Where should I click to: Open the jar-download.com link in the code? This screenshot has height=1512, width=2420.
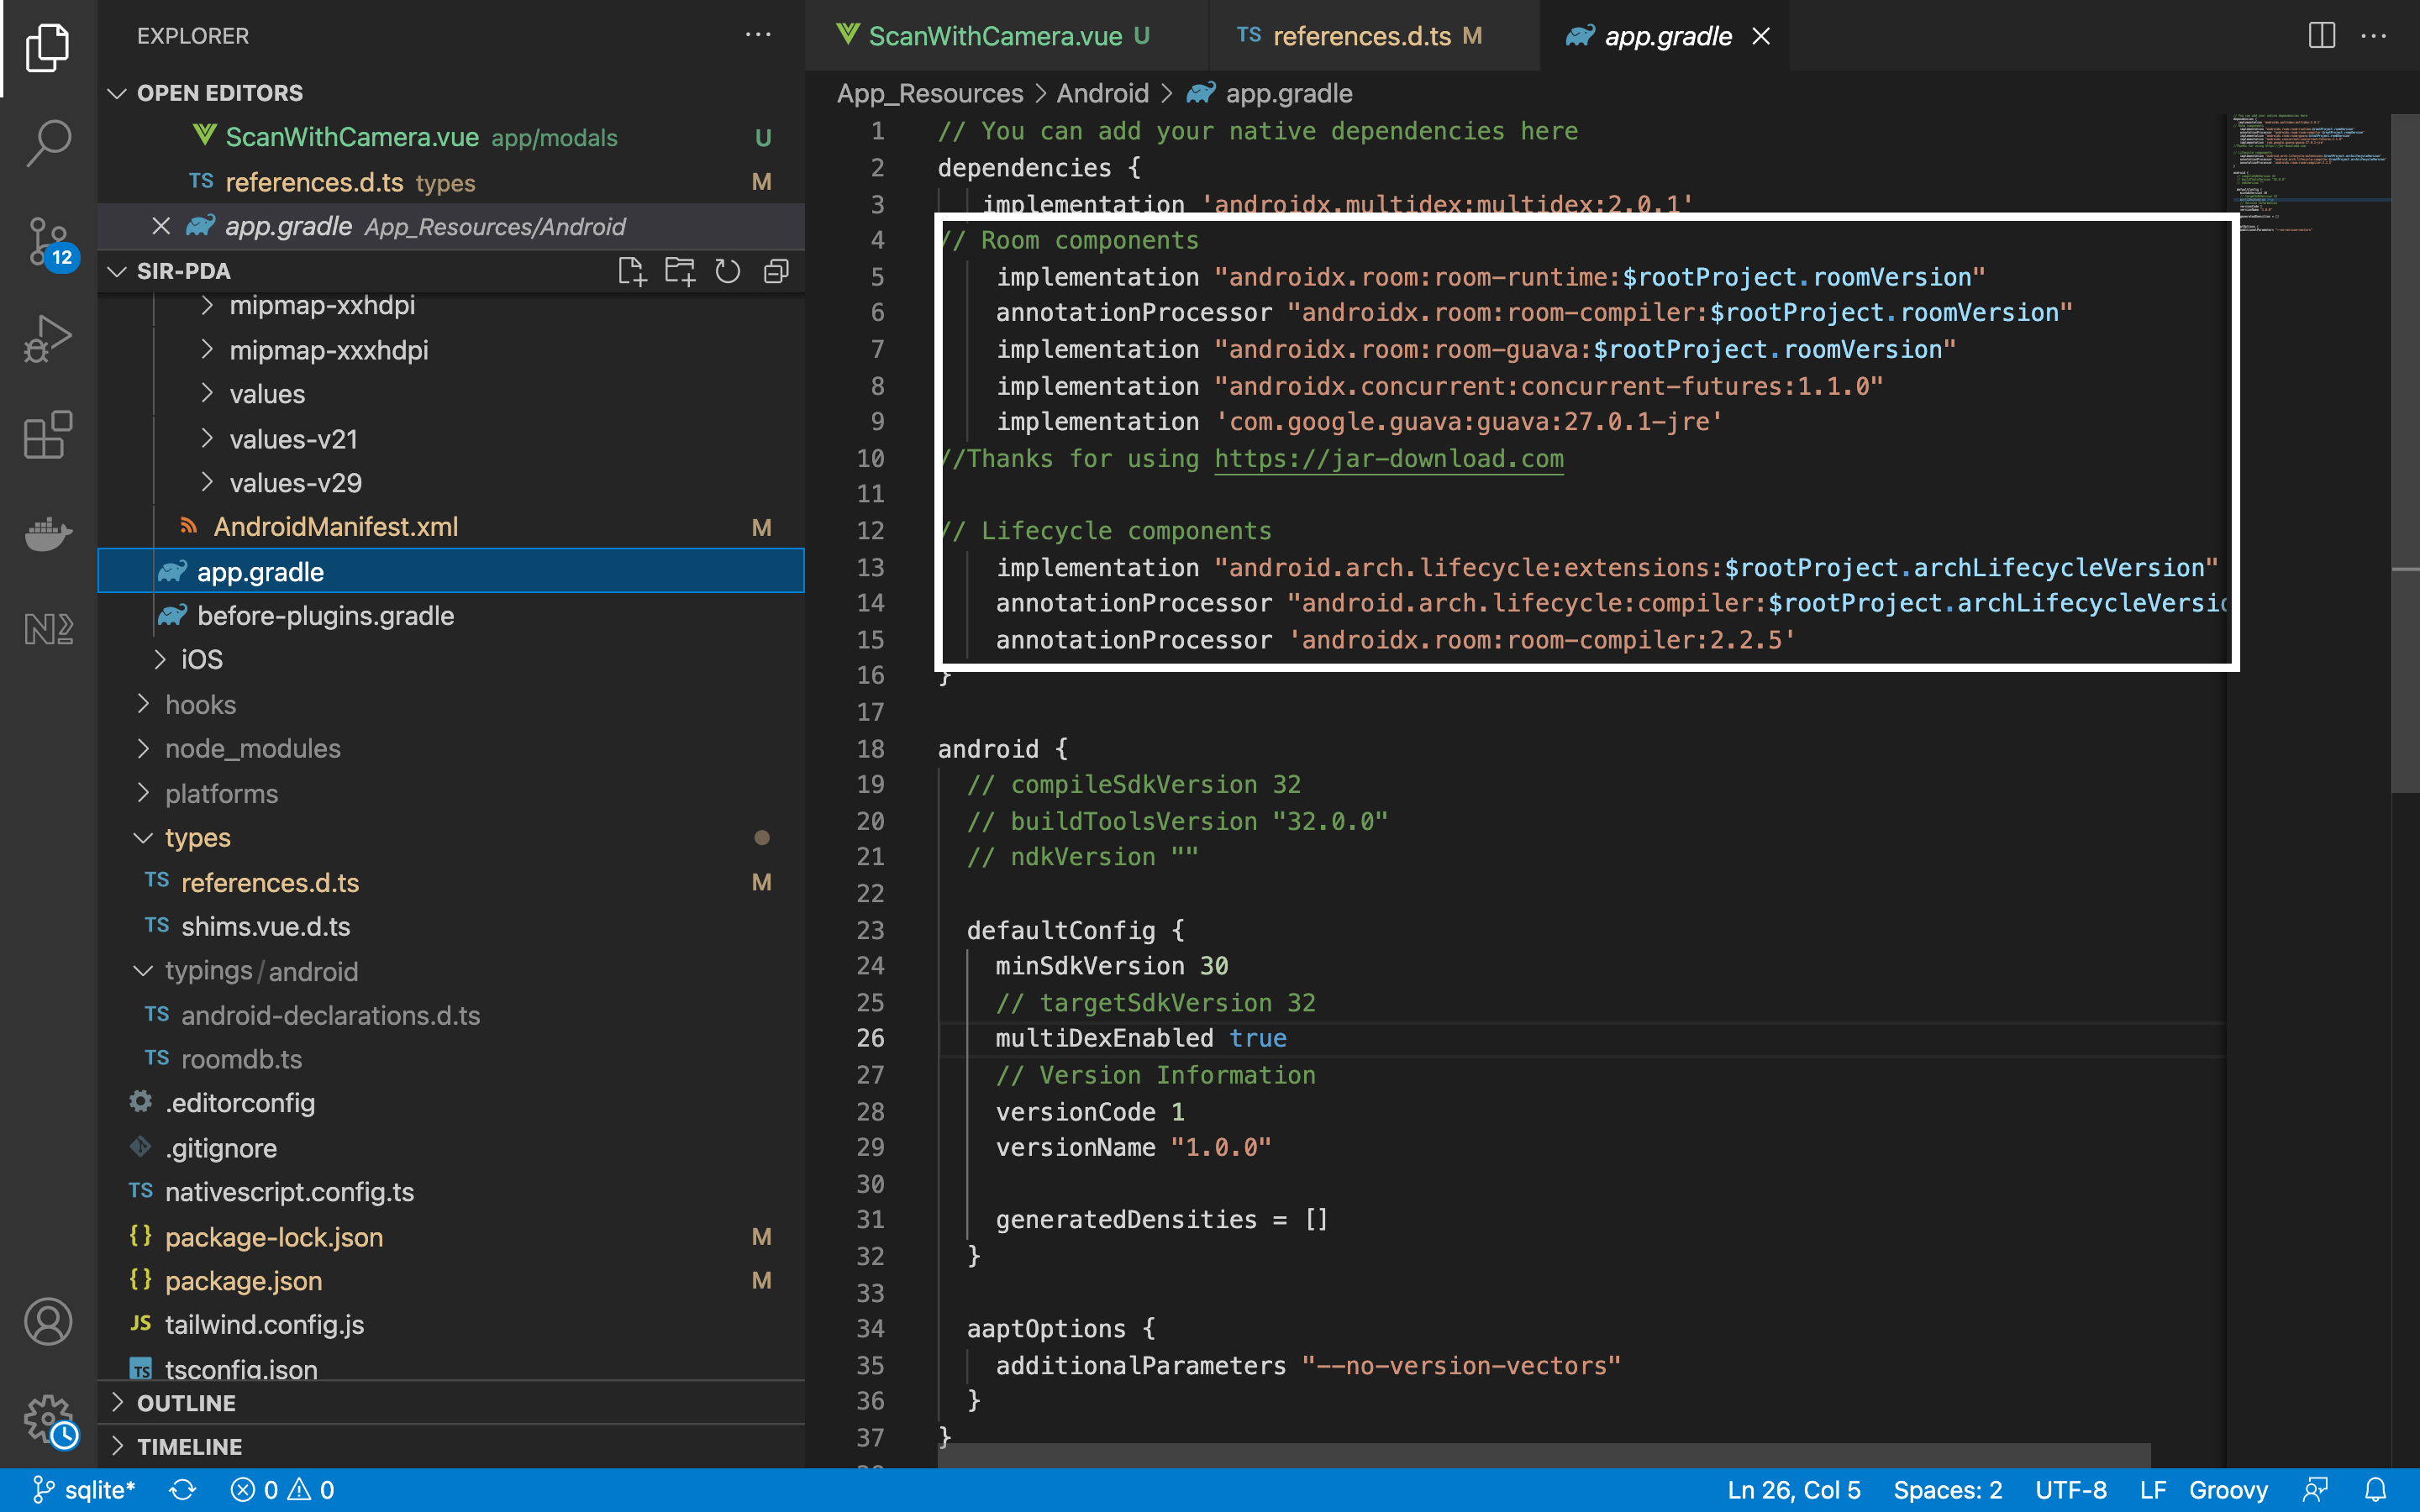click(x=1388, y=459)
